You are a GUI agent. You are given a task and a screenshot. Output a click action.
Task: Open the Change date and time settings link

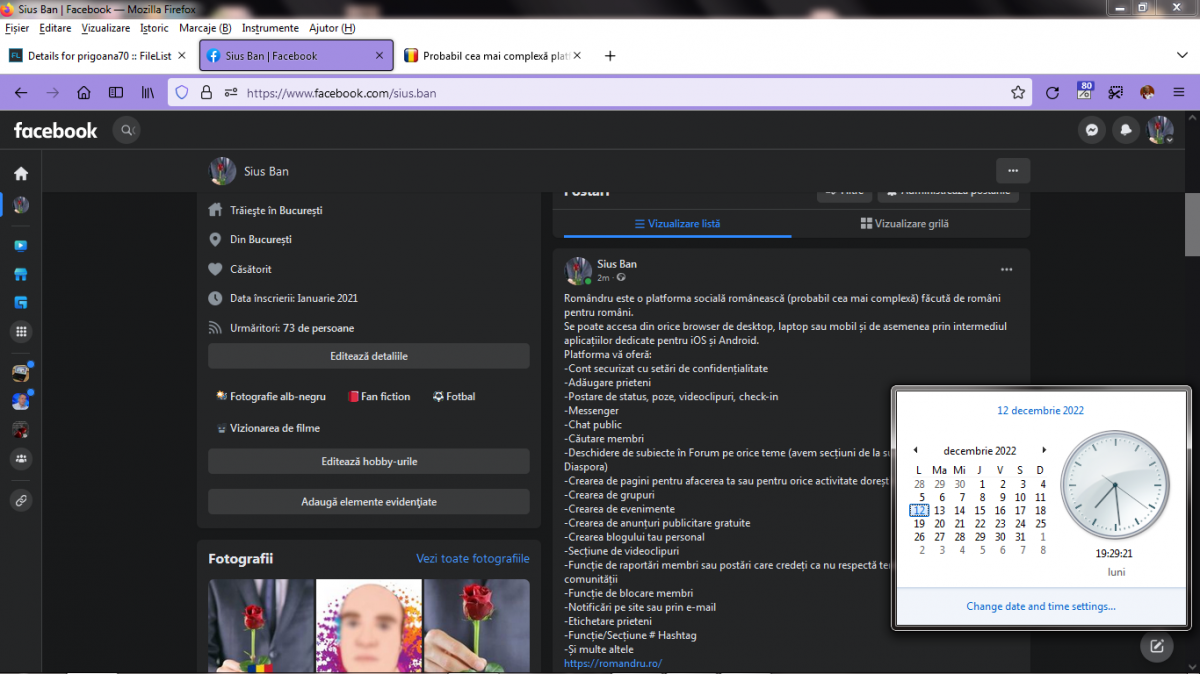(x=1041, y=606)
